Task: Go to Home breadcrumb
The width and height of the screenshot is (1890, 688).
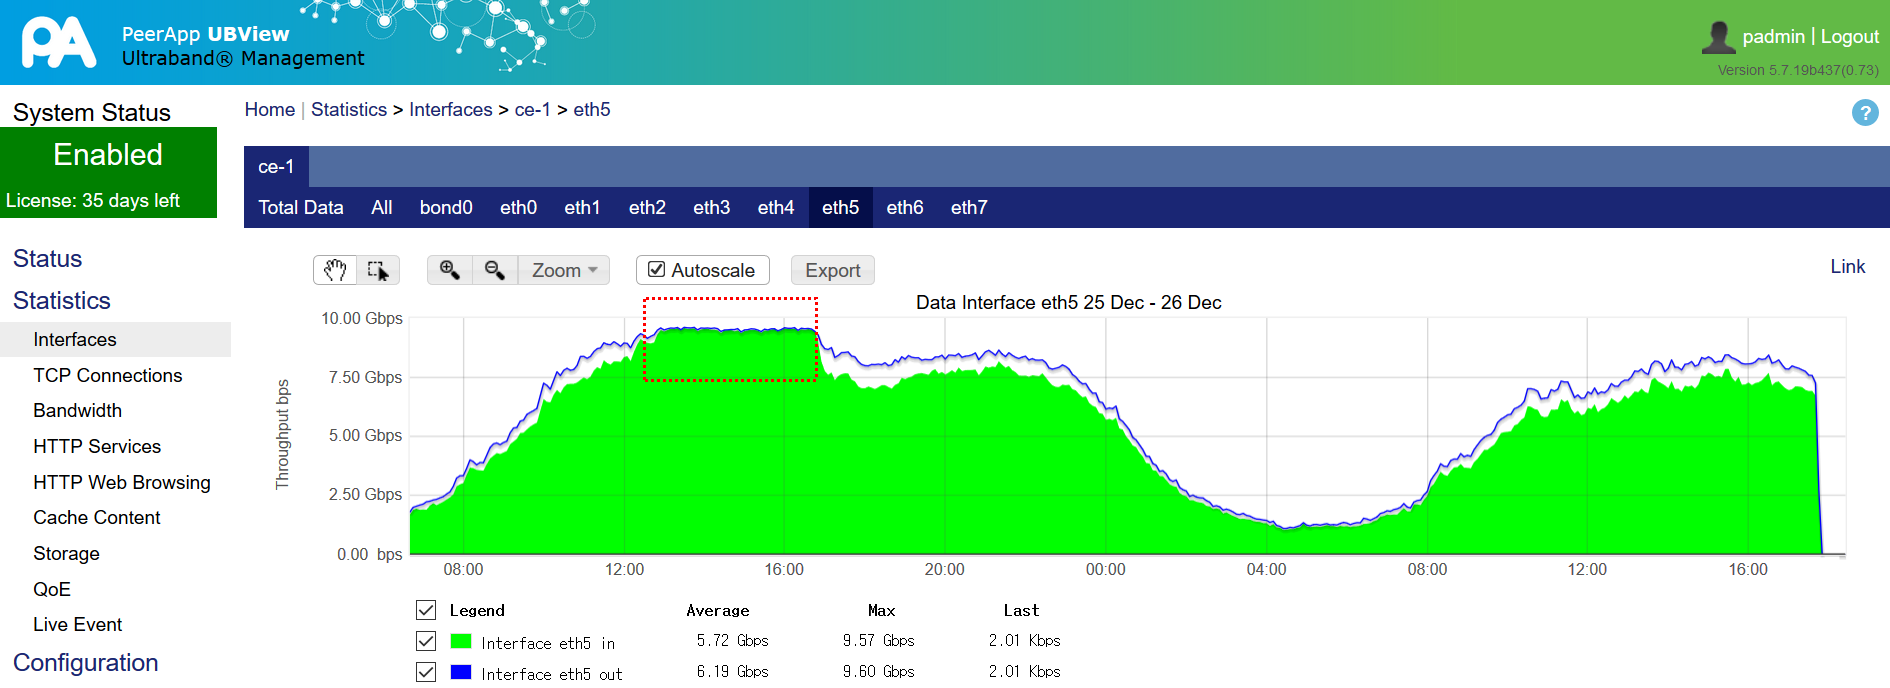Action: pyautogui.click(x=270, y=109)
